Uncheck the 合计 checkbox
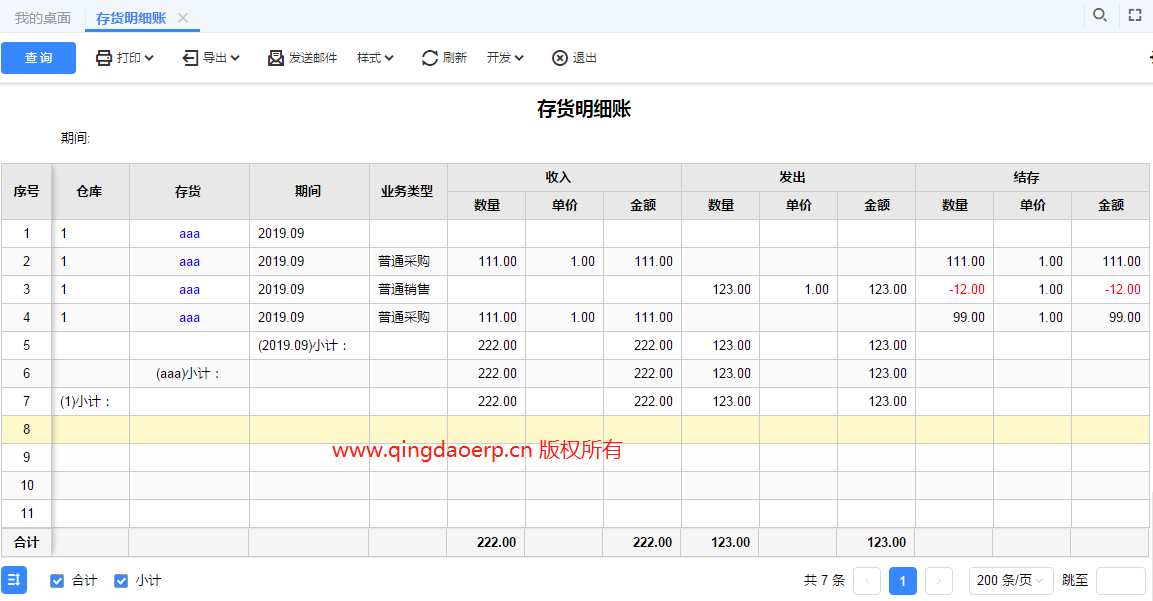The image size is (1153, 601). 57,581
